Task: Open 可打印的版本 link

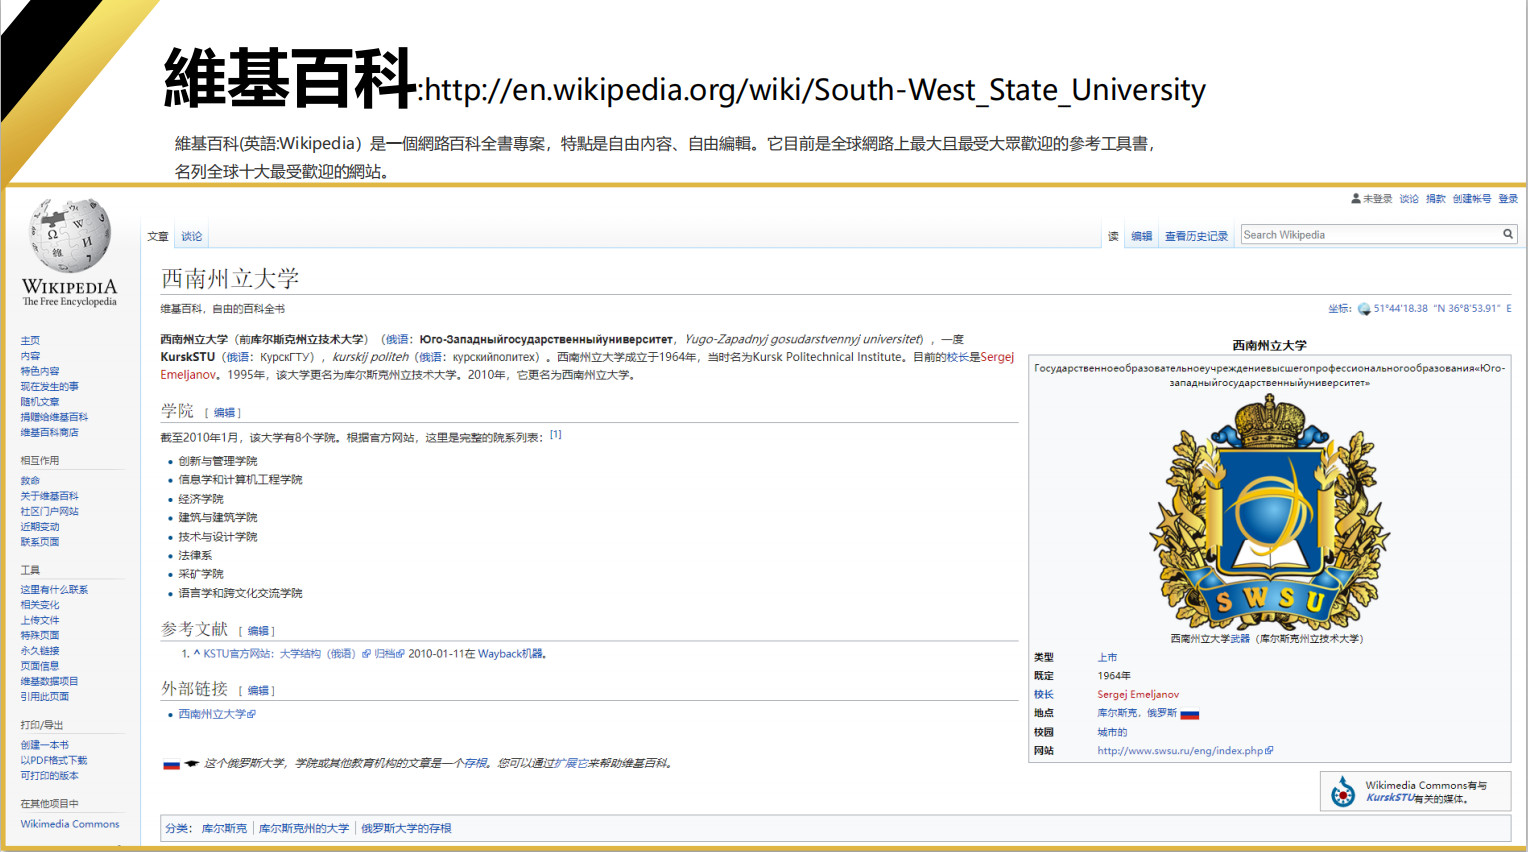Action: 49,776
